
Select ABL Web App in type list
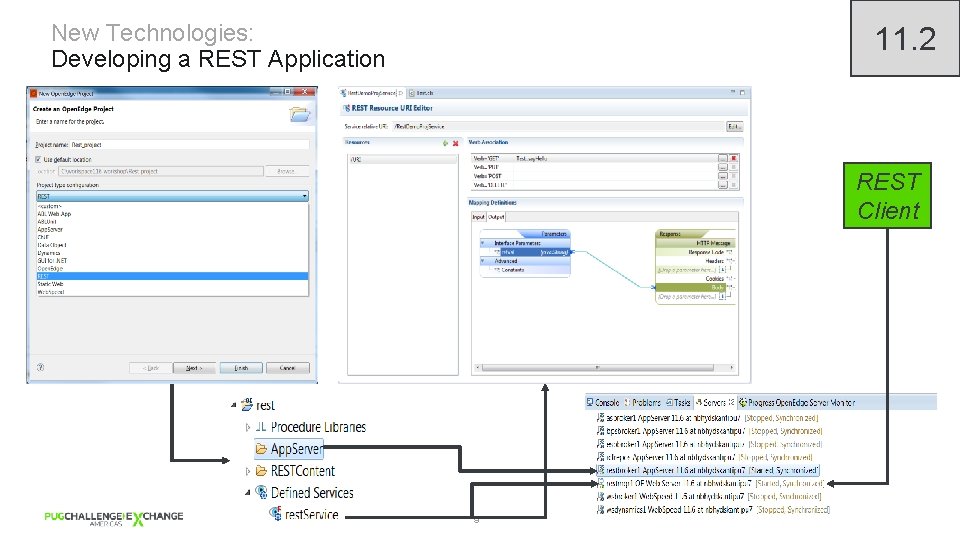point(172,214)
